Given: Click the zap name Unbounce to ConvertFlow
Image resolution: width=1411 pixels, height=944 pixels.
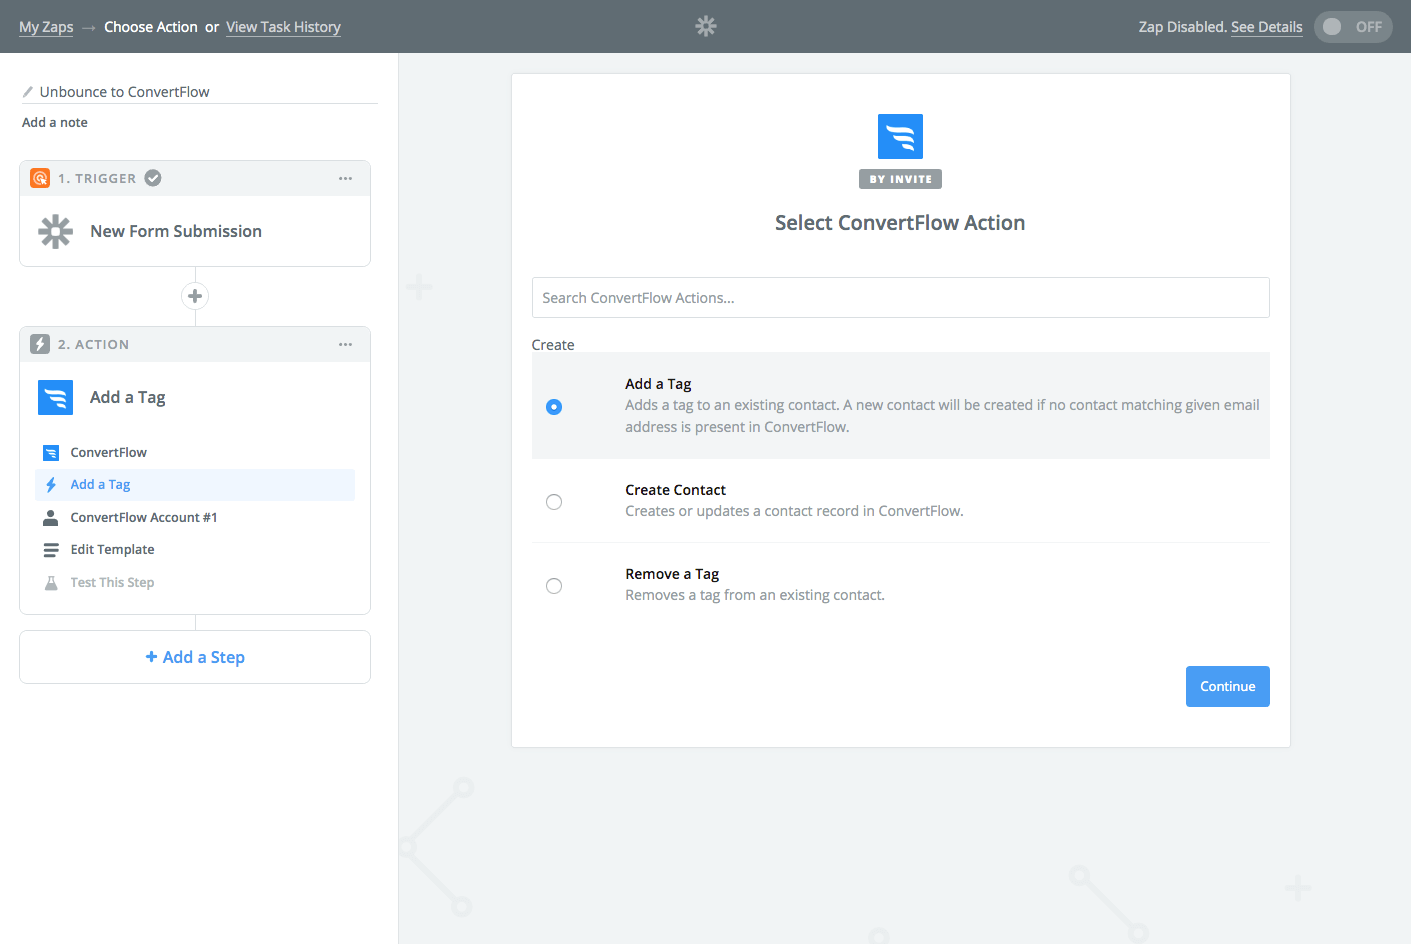Looking at the screenshot, I should (125, 92).
